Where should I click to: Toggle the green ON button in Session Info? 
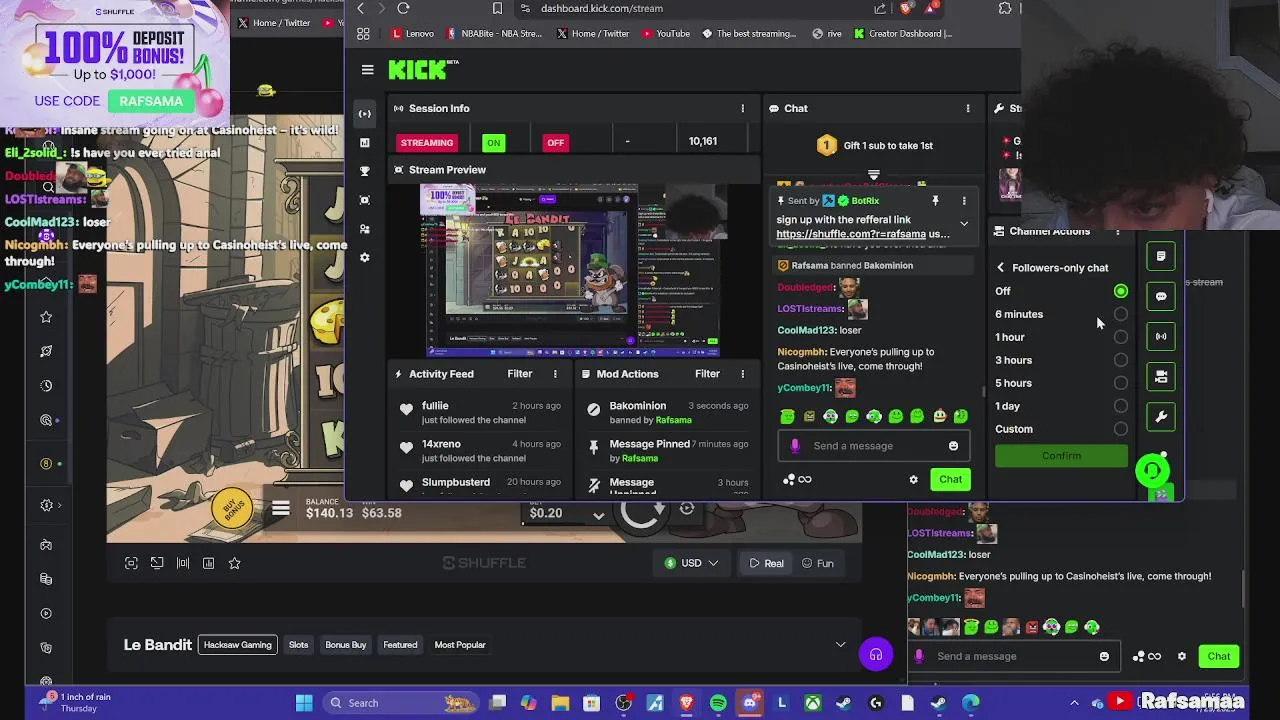coord(494,143)
